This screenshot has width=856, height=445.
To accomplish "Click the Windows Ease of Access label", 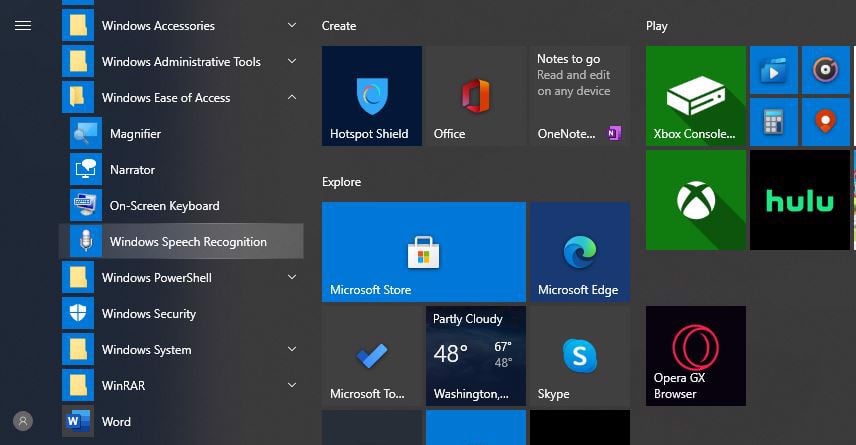I will (x=166, y=98).
